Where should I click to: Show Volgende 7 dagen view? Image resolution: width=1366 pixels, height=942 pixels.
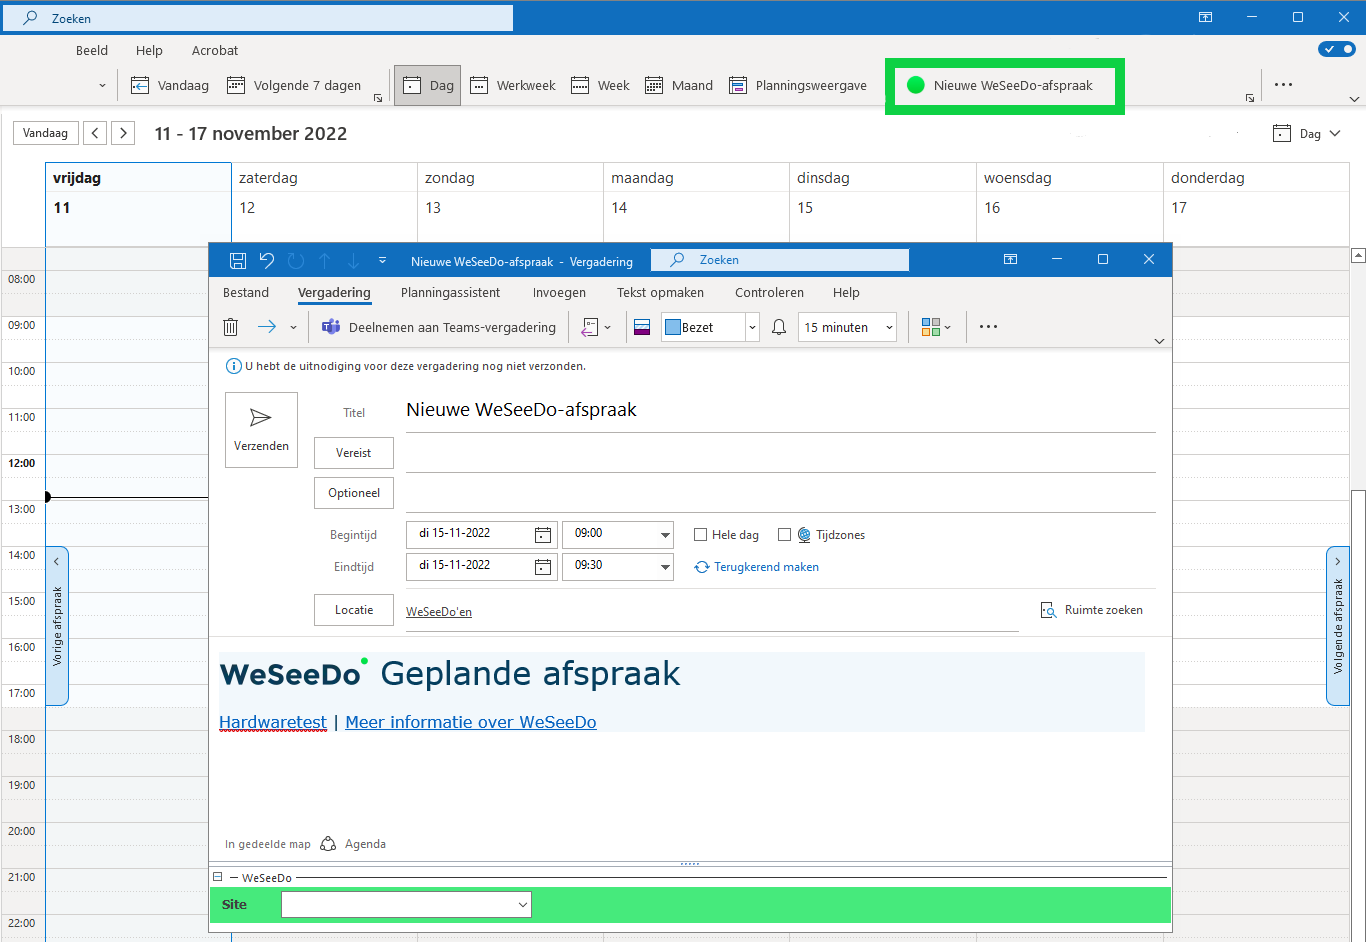point(294,85)
